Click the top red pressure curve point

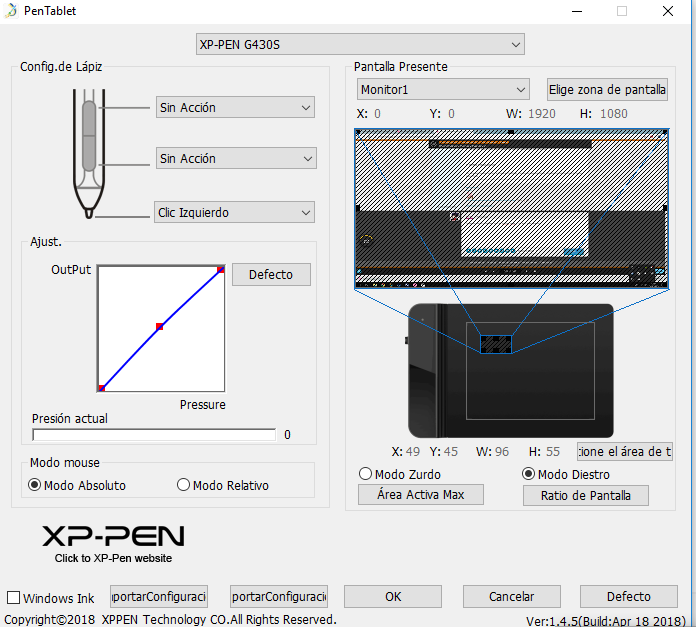[x=220, y=270]
